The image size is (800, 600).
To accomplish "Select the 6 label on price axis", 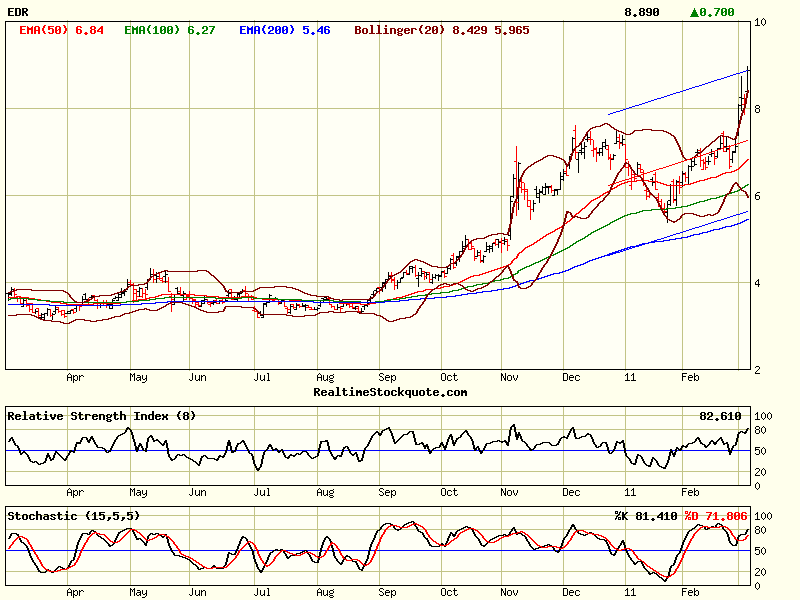I will coord(757,196).
